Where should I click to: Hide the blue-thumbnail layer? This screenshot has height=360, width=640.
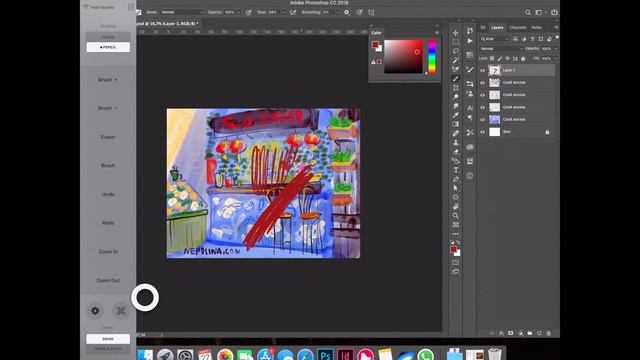click(482, 119)
